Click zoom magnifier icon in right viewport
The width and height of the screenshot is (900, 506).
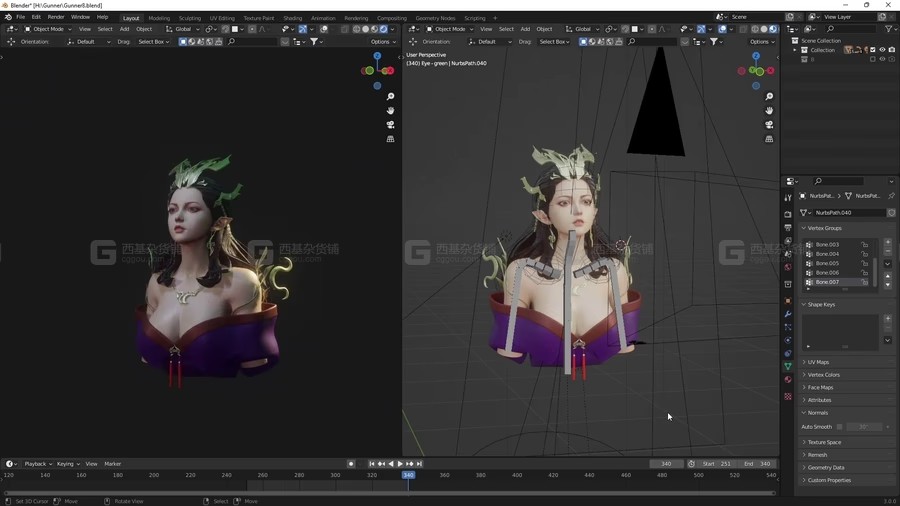point(769,96)
